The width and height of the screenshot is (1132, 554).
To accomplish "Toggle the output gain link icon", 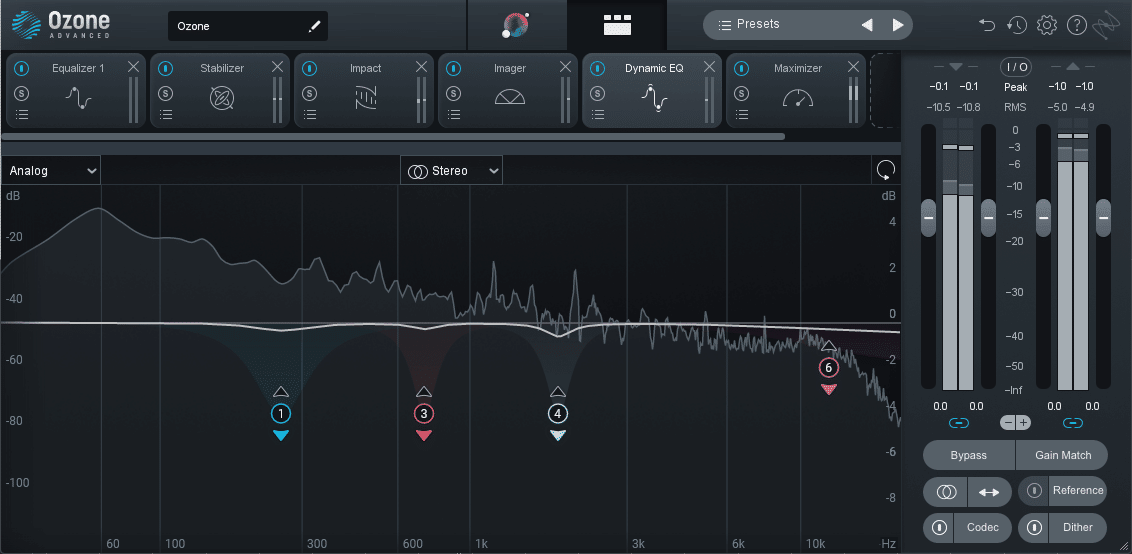I will pos(1073,423).
